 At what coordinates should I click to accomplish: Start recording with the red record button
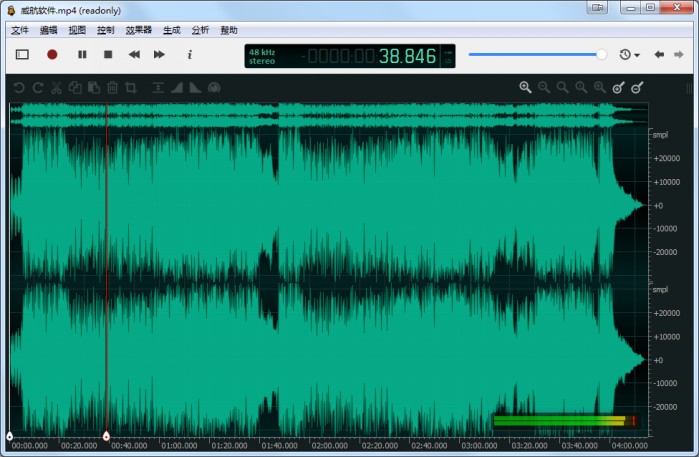point(52,54)
